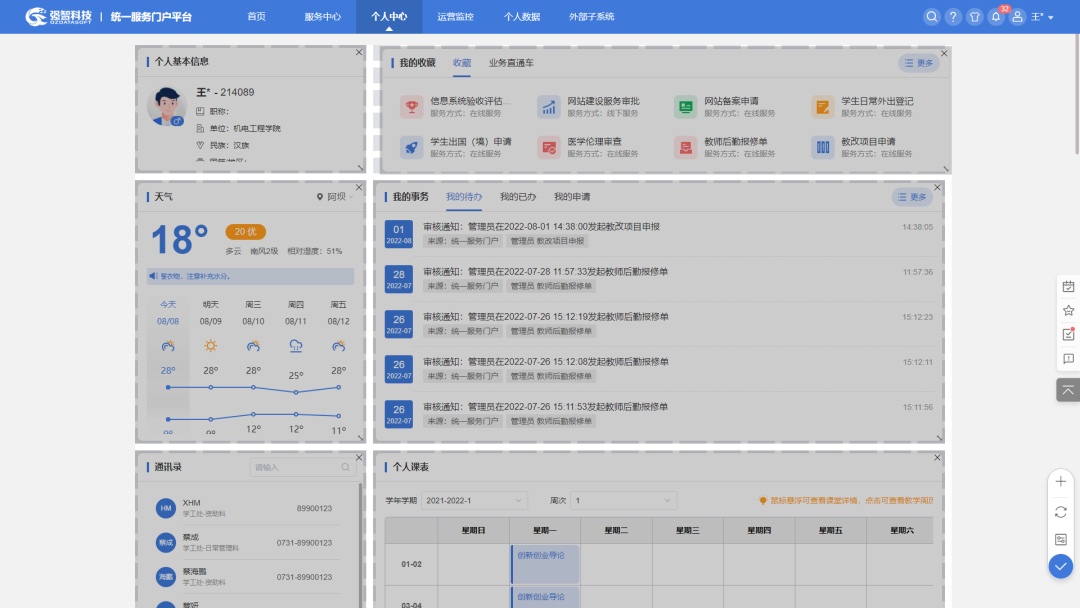Image resolution: width=1080 pixels, height=608 pixels.
Task: Click the plus add-widget floating icon
Action: (1060, 481)
